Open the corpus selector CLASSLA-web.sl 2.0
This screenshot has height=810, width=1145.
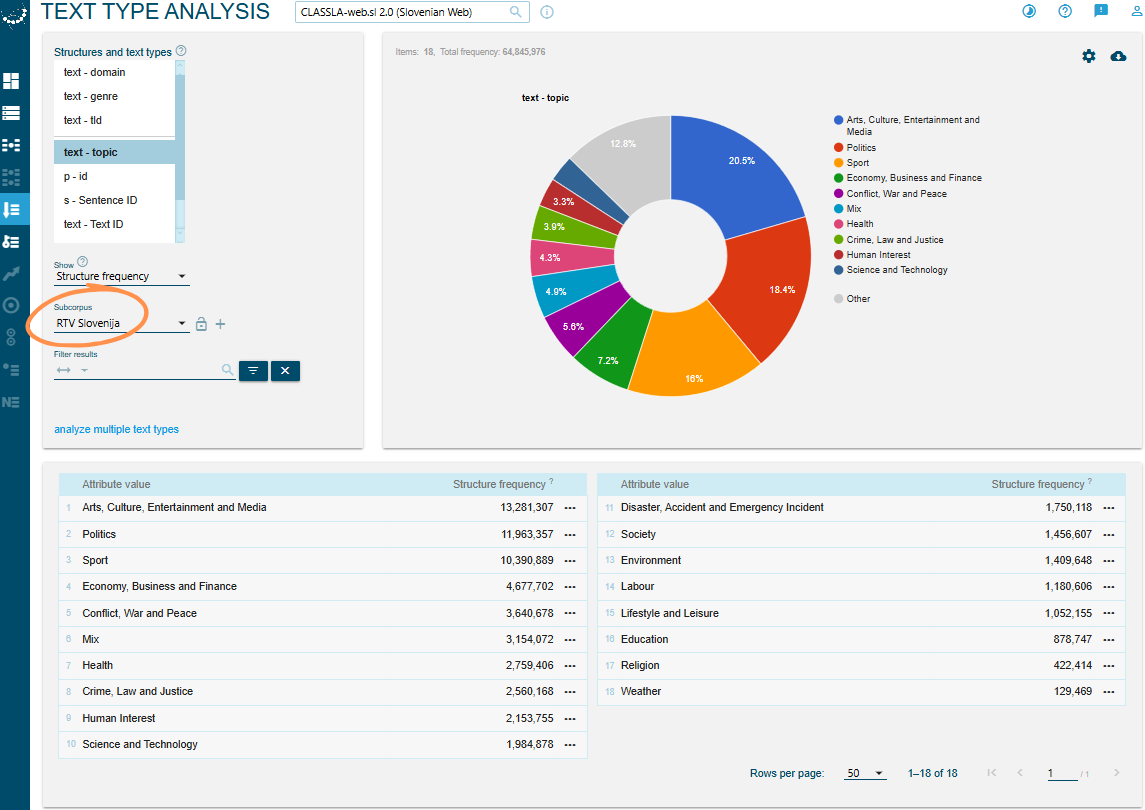(412, 12)
